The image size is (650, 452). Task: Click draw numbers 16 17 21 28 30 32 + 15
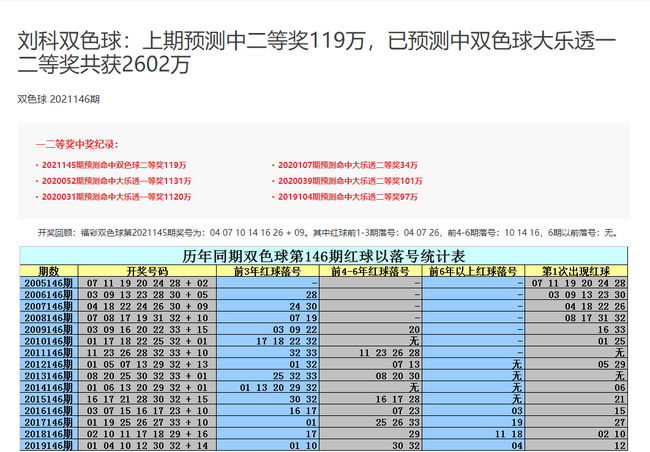tap(147, 399)
